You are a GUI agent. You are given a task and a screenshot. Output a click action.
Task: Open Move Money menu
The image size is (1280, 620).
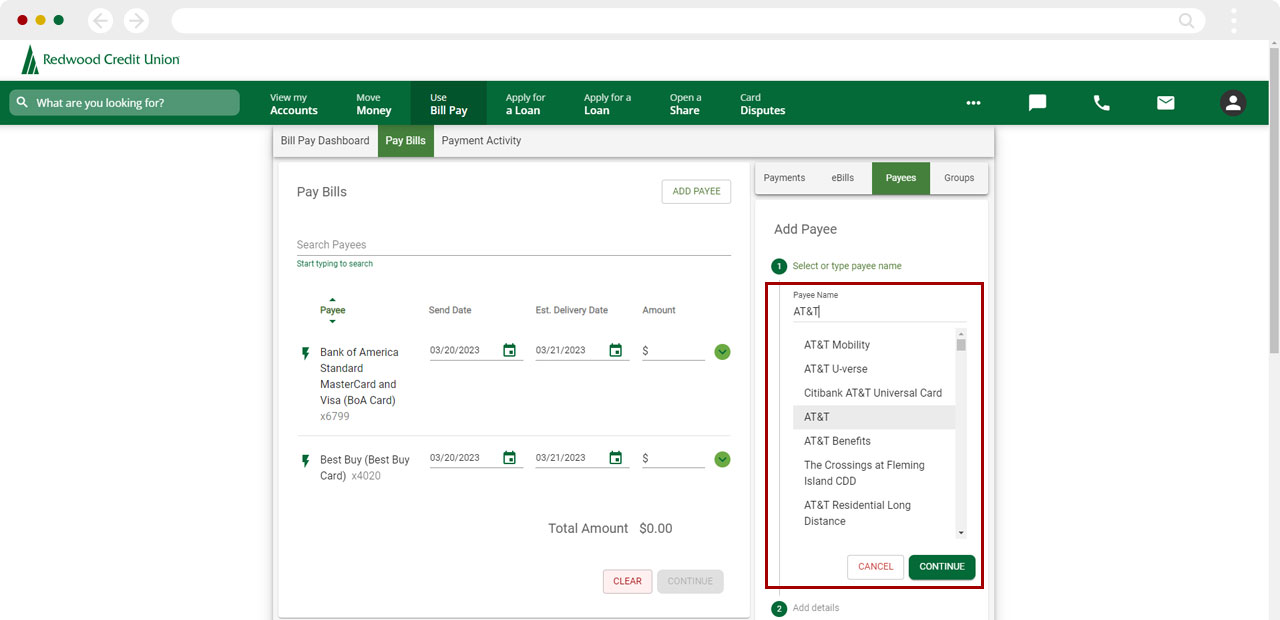374,104
